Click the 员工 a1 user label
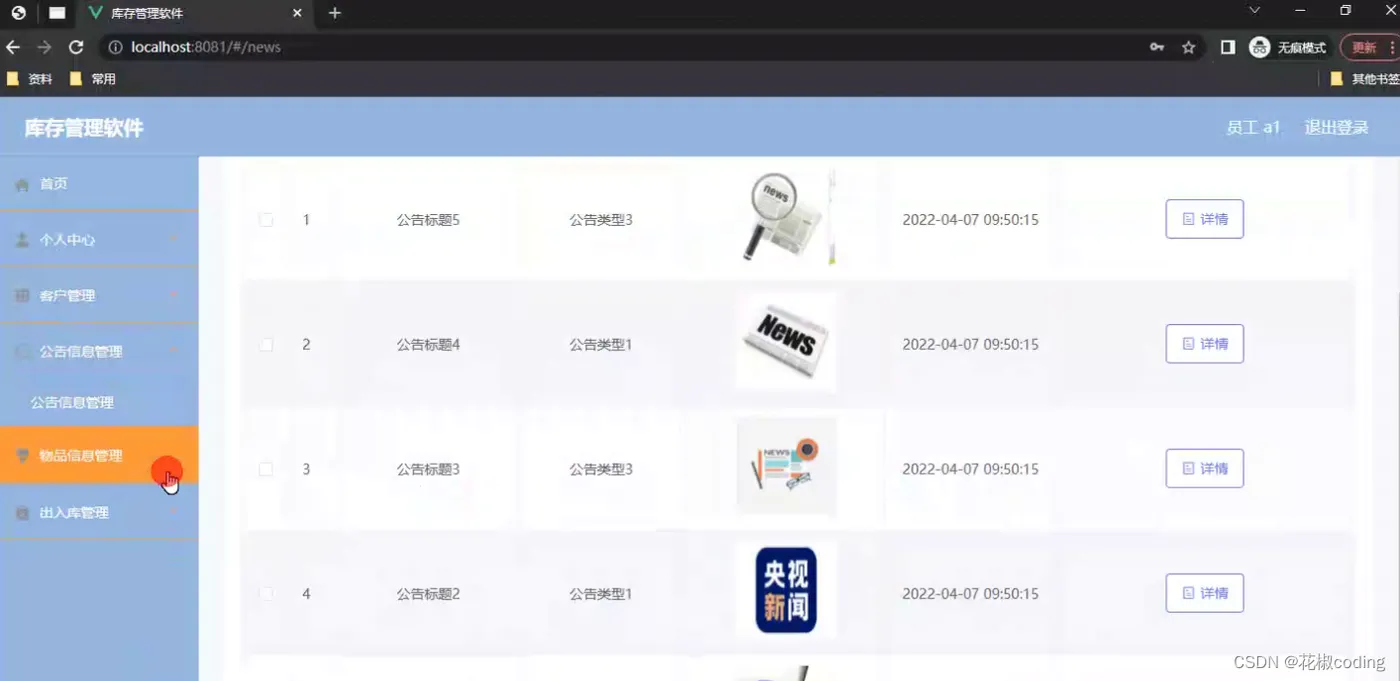 point(1253,128)
